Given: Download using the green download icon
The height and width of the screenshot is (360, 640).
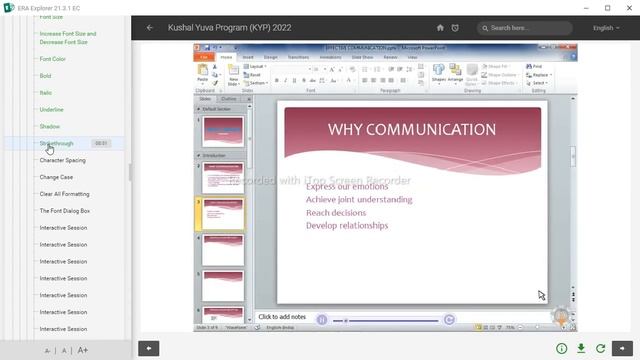Looking at the screenshot, I should (x=581, y=348).
